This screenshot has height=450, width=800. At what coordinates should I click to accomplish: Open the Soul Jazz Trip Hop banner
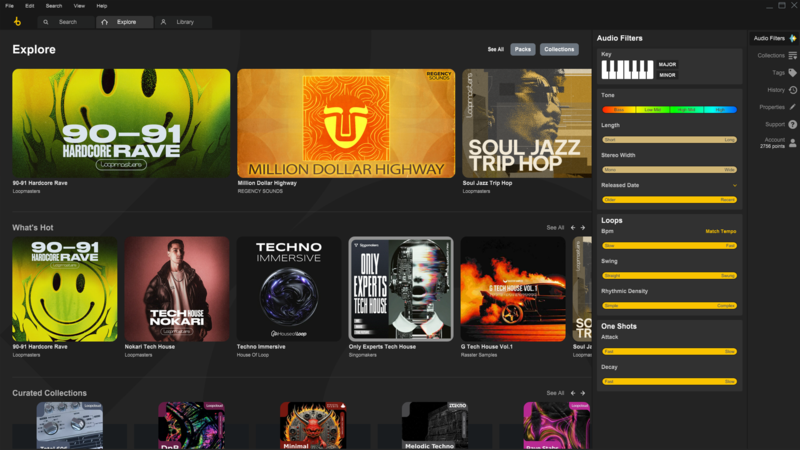click(x=527, y=123)
